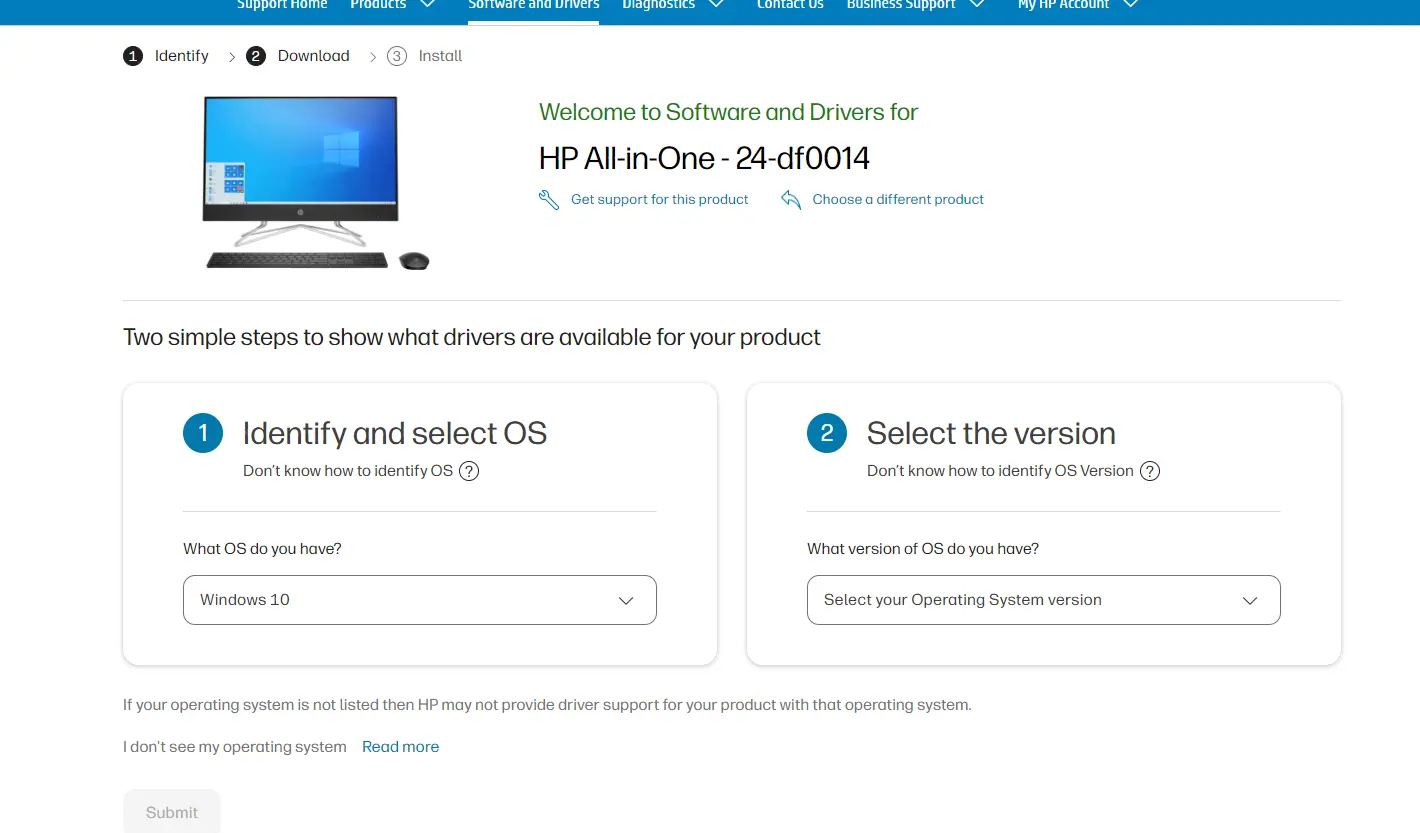The height and width of the screenshot is (833, 1420).
Task: Open the My HP Account menu
Action: click(x=1078, y=5)
